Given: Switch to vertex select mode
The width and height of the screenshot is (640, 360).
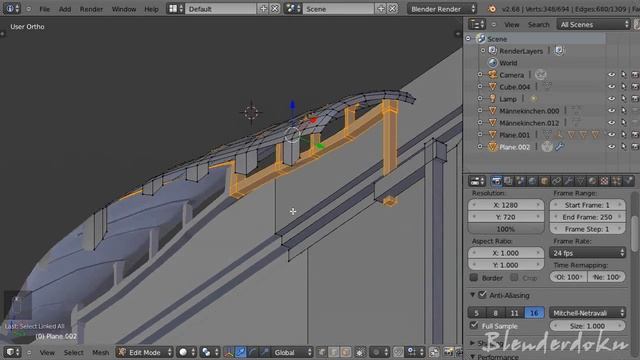Looking at the screenshot, I should coord(322,352).
